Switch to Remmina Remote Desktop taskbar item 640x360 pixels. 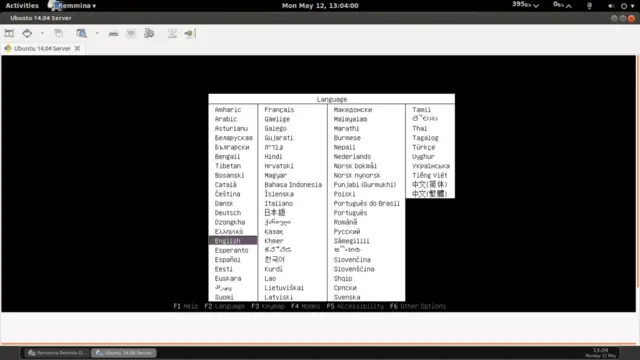coord(56,353)
